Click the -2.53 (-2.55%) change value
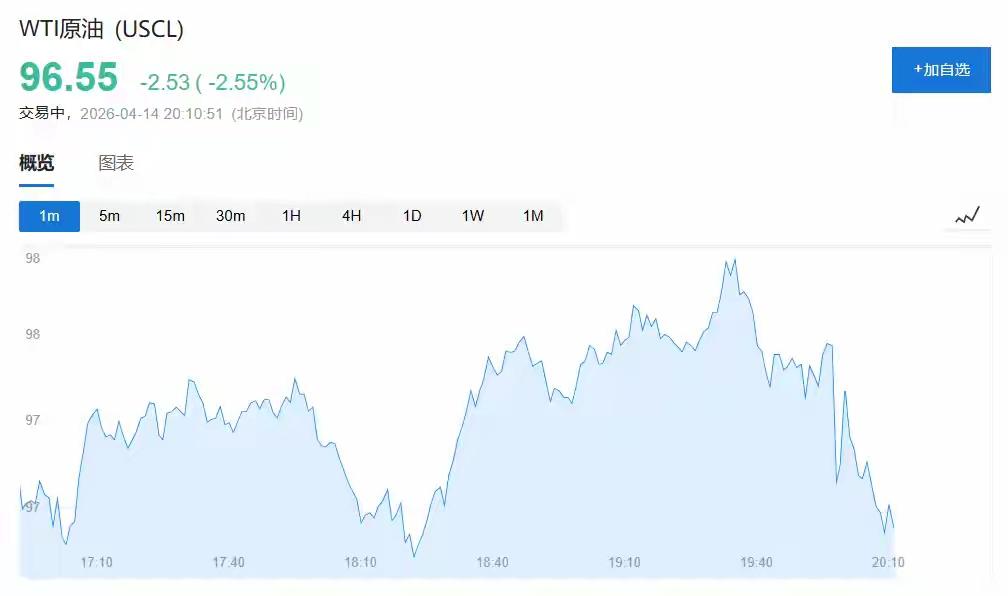Image resolution: width=1008 pixels, height=596 pixels. click(x=213, y=82)
